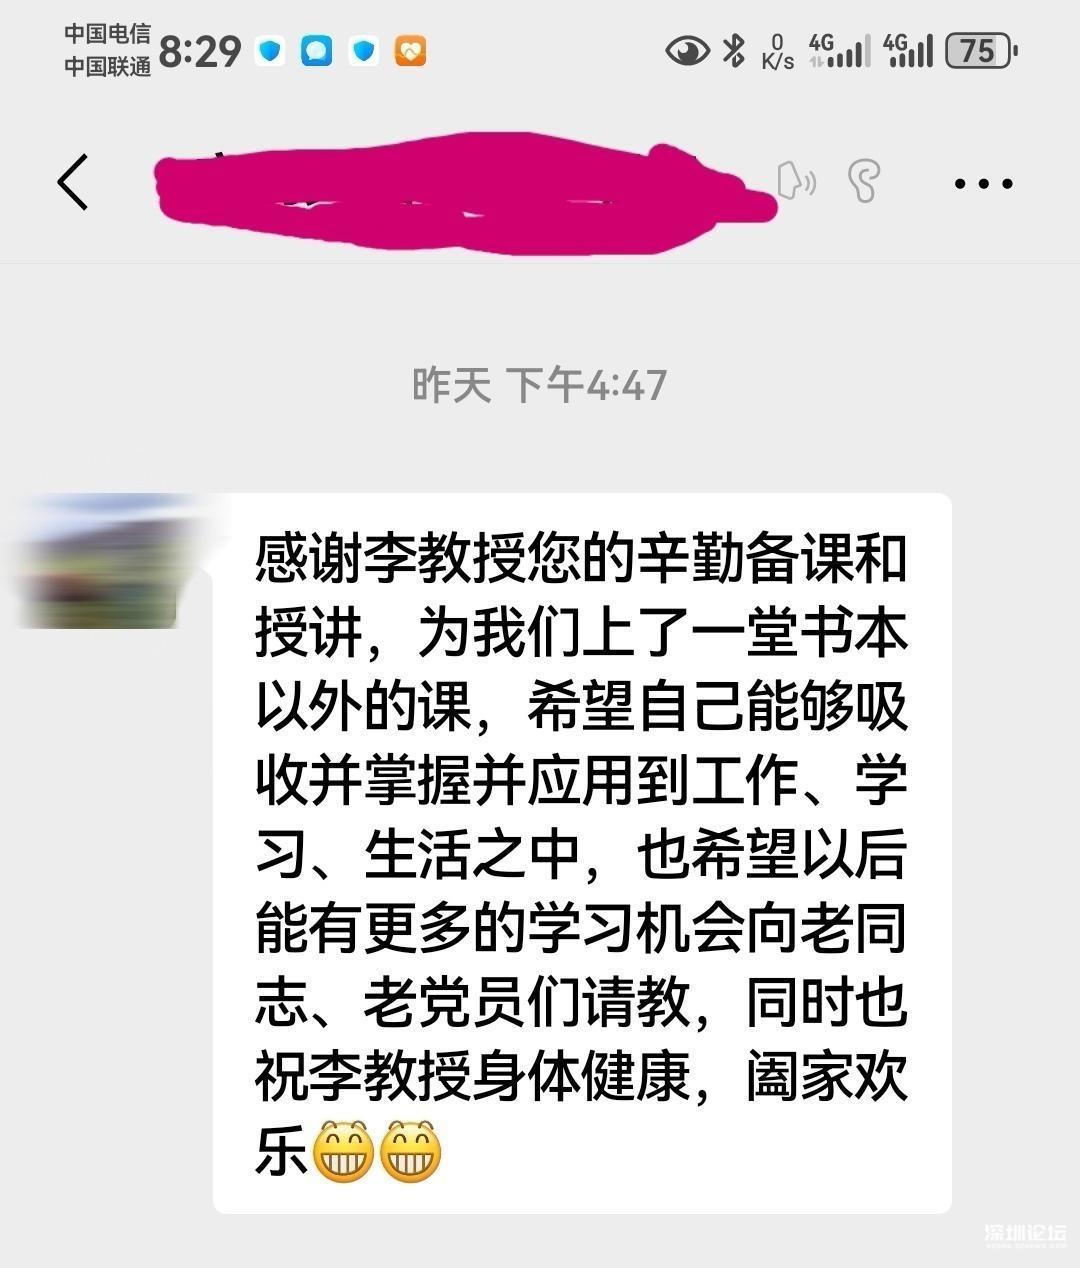
Task: Tap the eye-comfort icon in status bar
Action: click(x=687, y=50)
